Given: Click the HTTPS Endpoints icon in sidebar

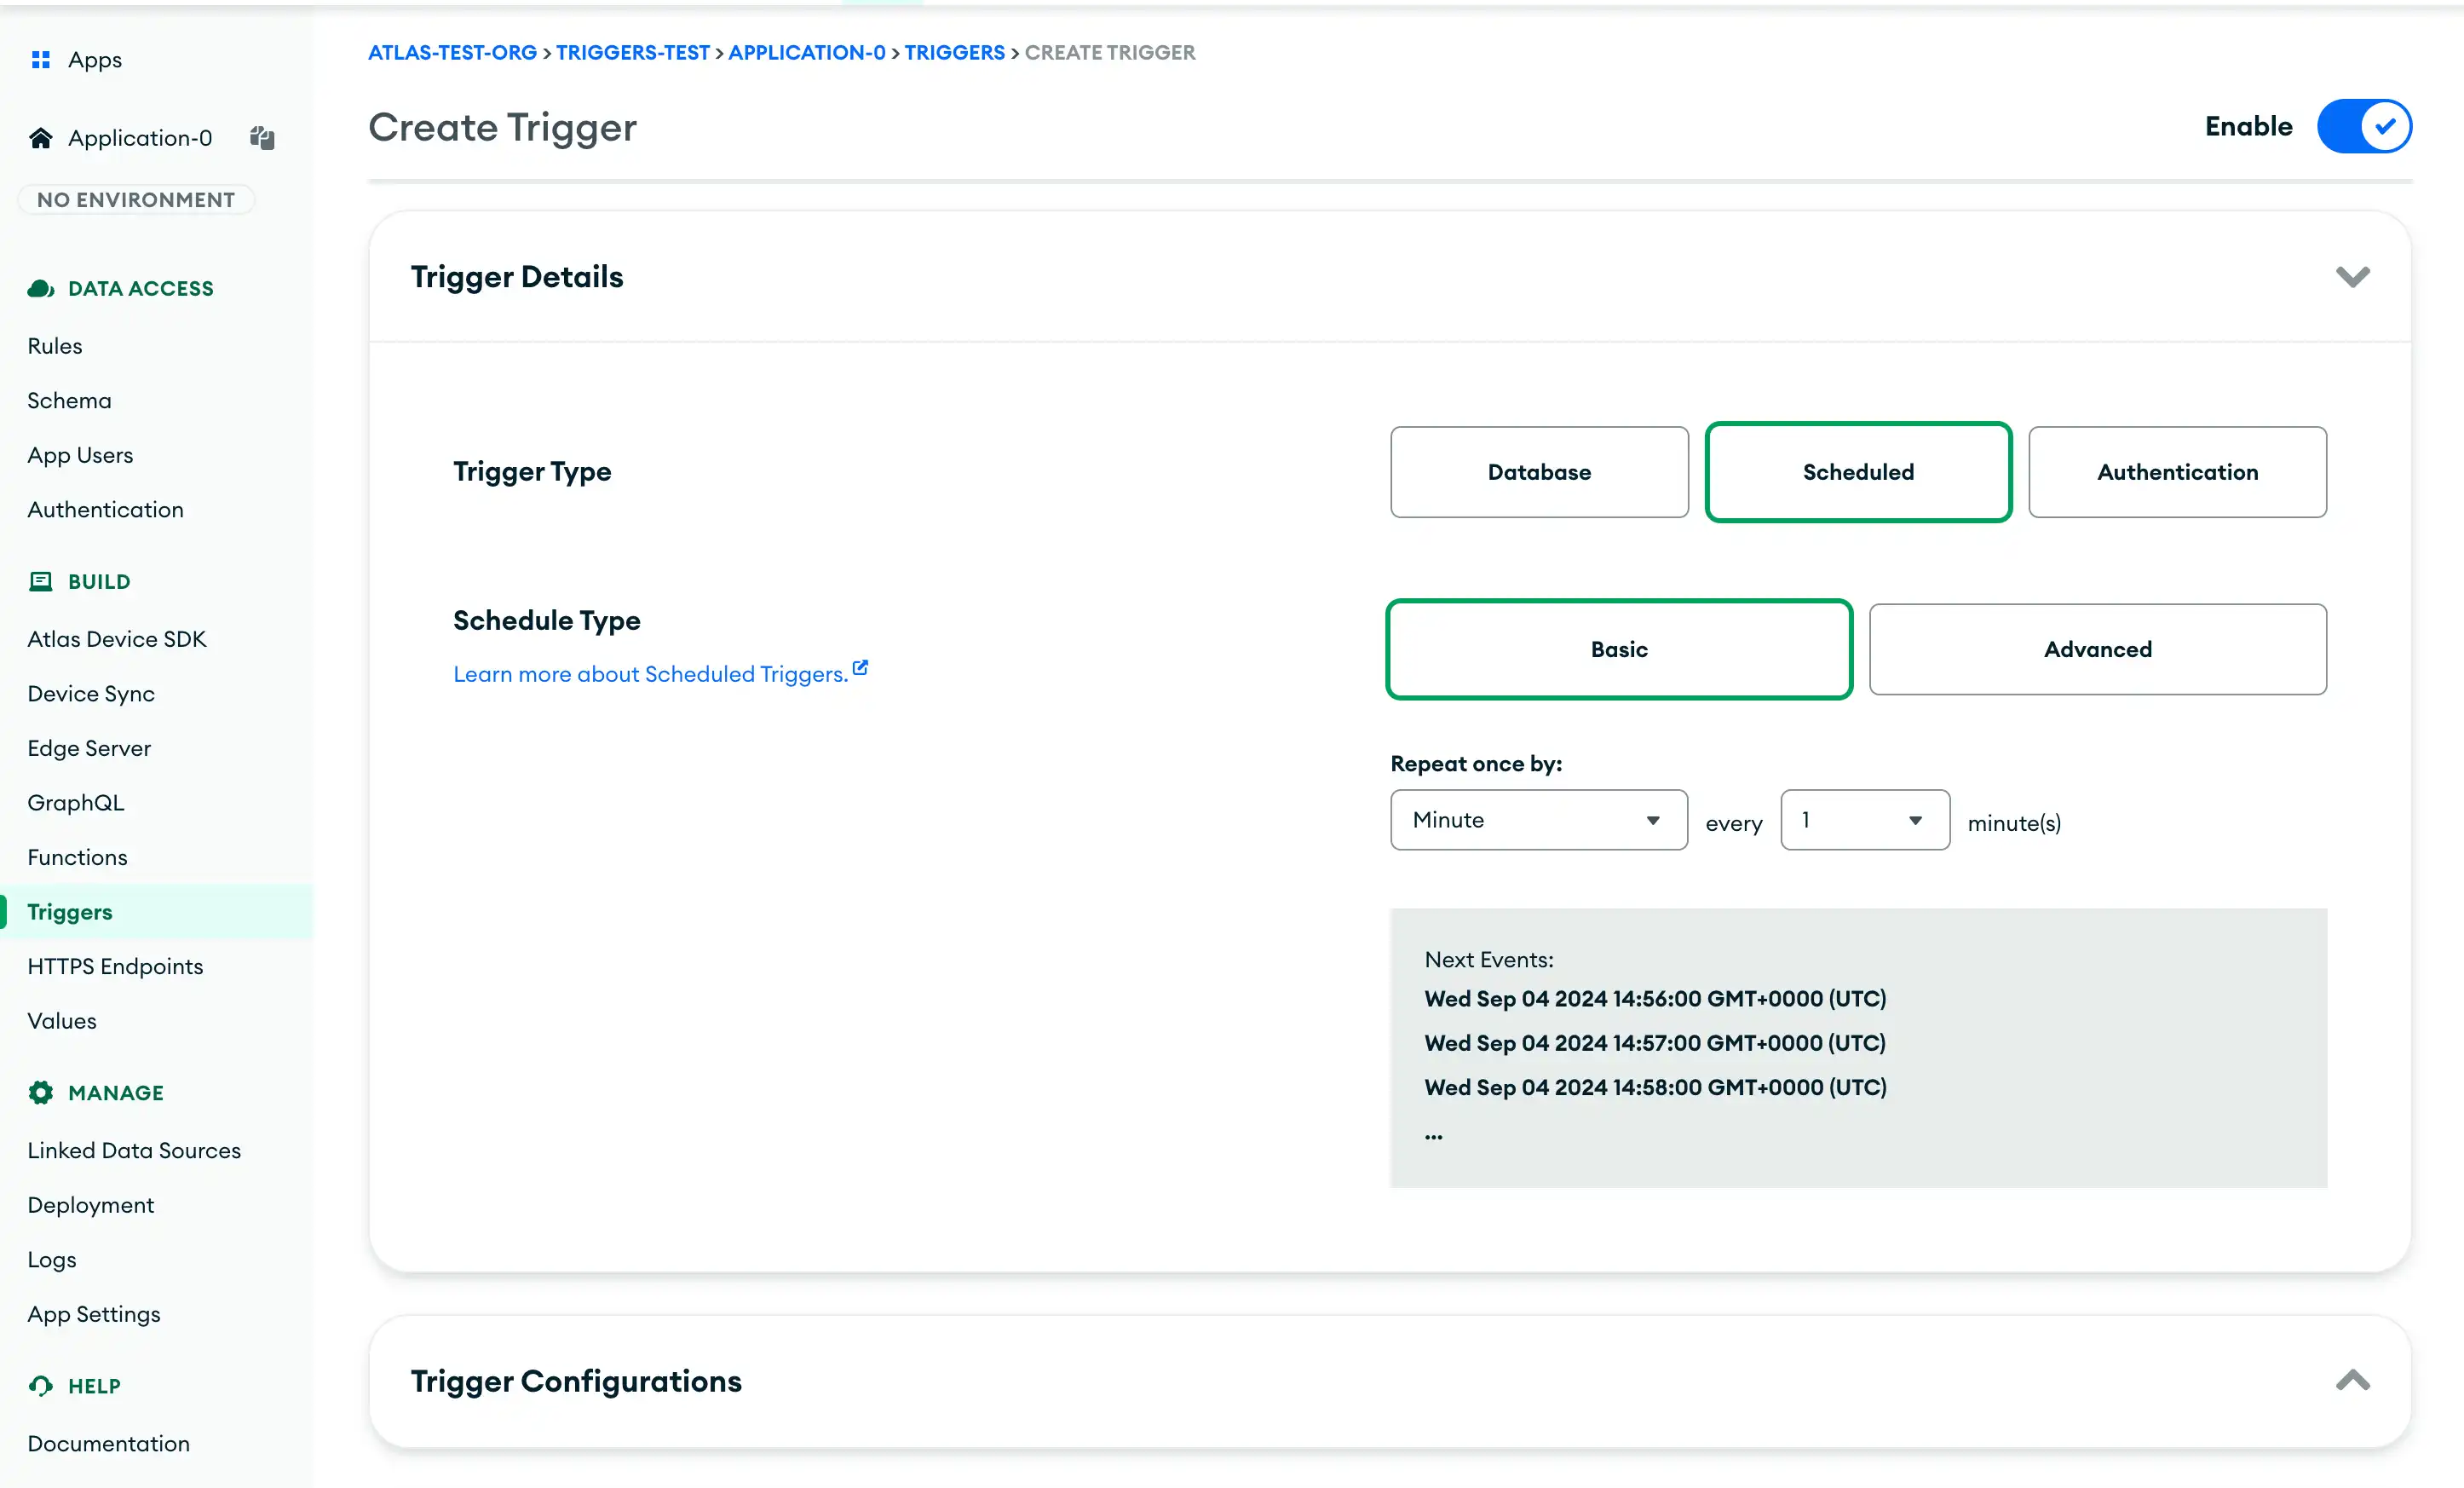Looking at the screenshot, I should [114, 965].
